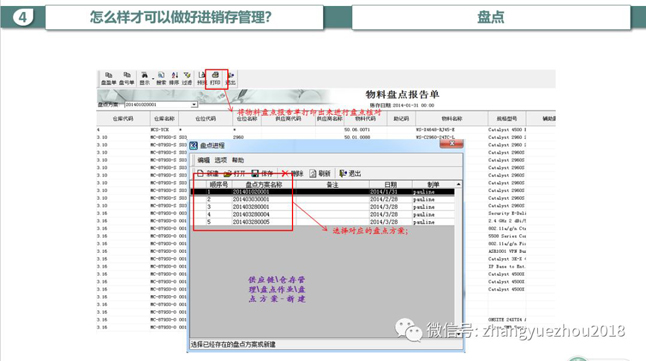Click the 规格型号 column header
The height and width of the screenshot is (361, 646).
[x=507, y=119]
